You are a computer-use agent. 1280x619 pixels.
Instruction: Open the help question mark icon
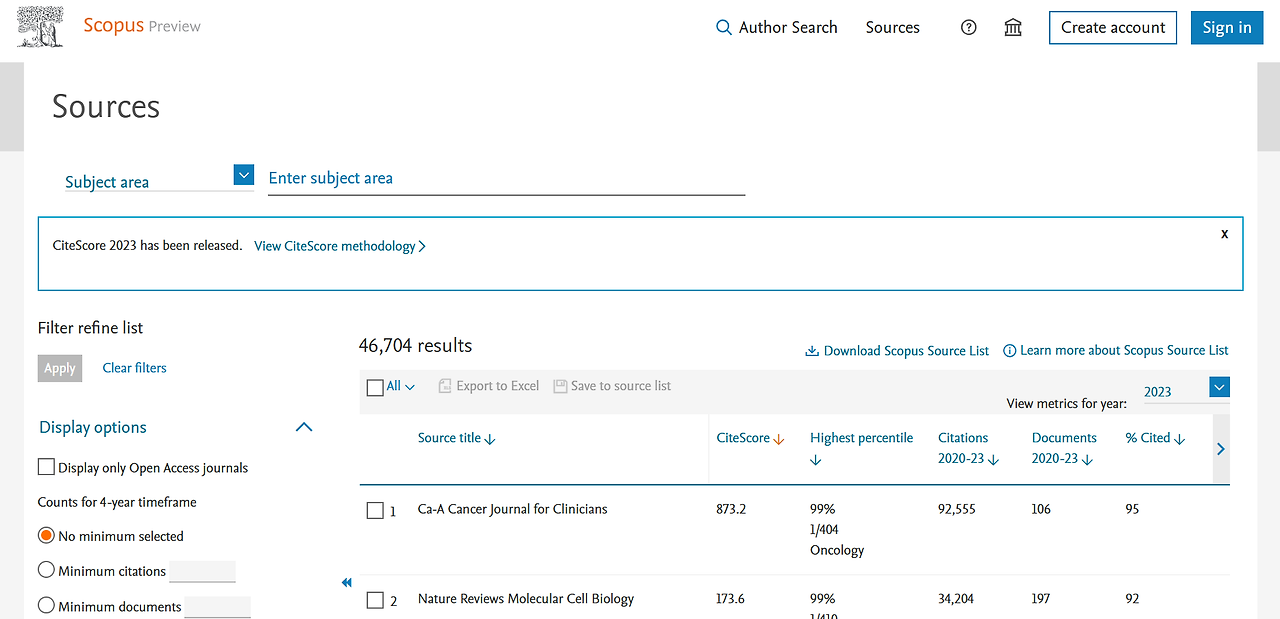coord(968,28)
